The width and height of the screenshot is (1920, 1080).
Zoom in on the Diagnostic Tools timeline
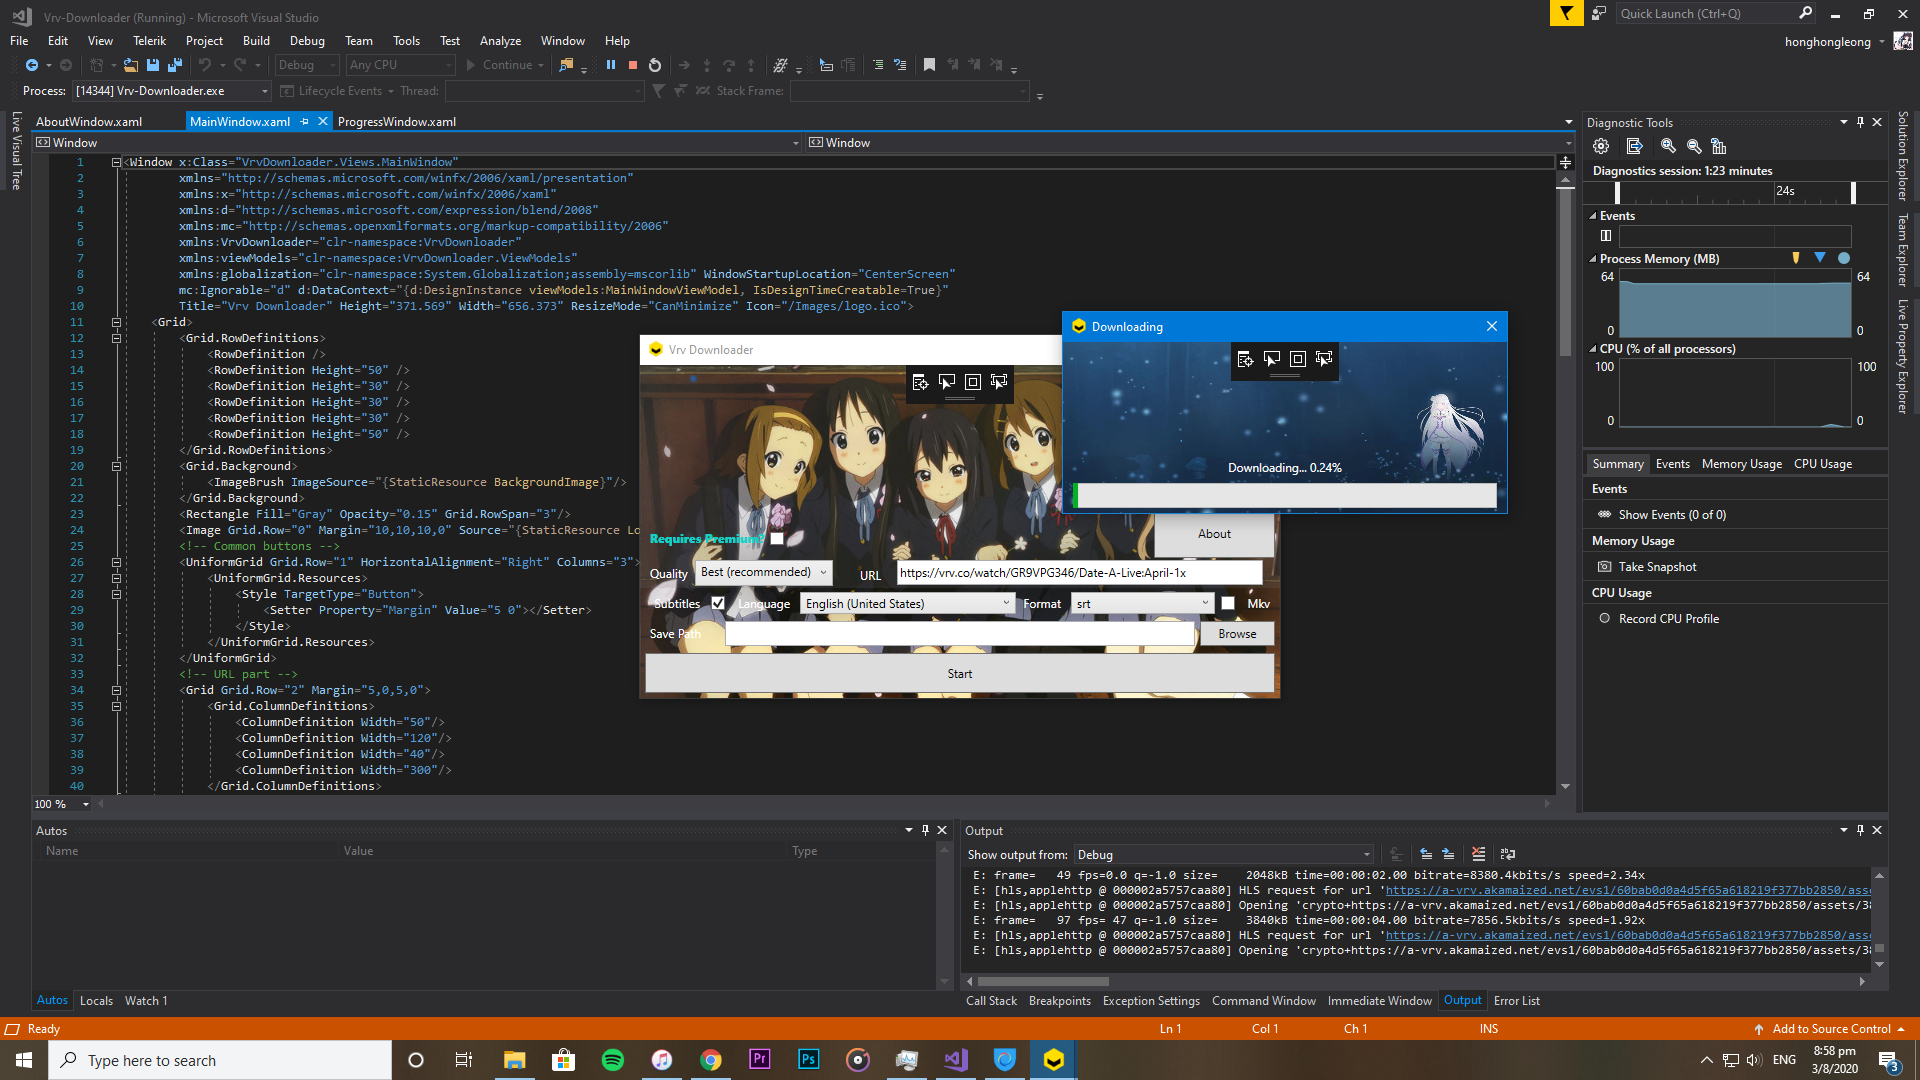(x=1667, y=146)
